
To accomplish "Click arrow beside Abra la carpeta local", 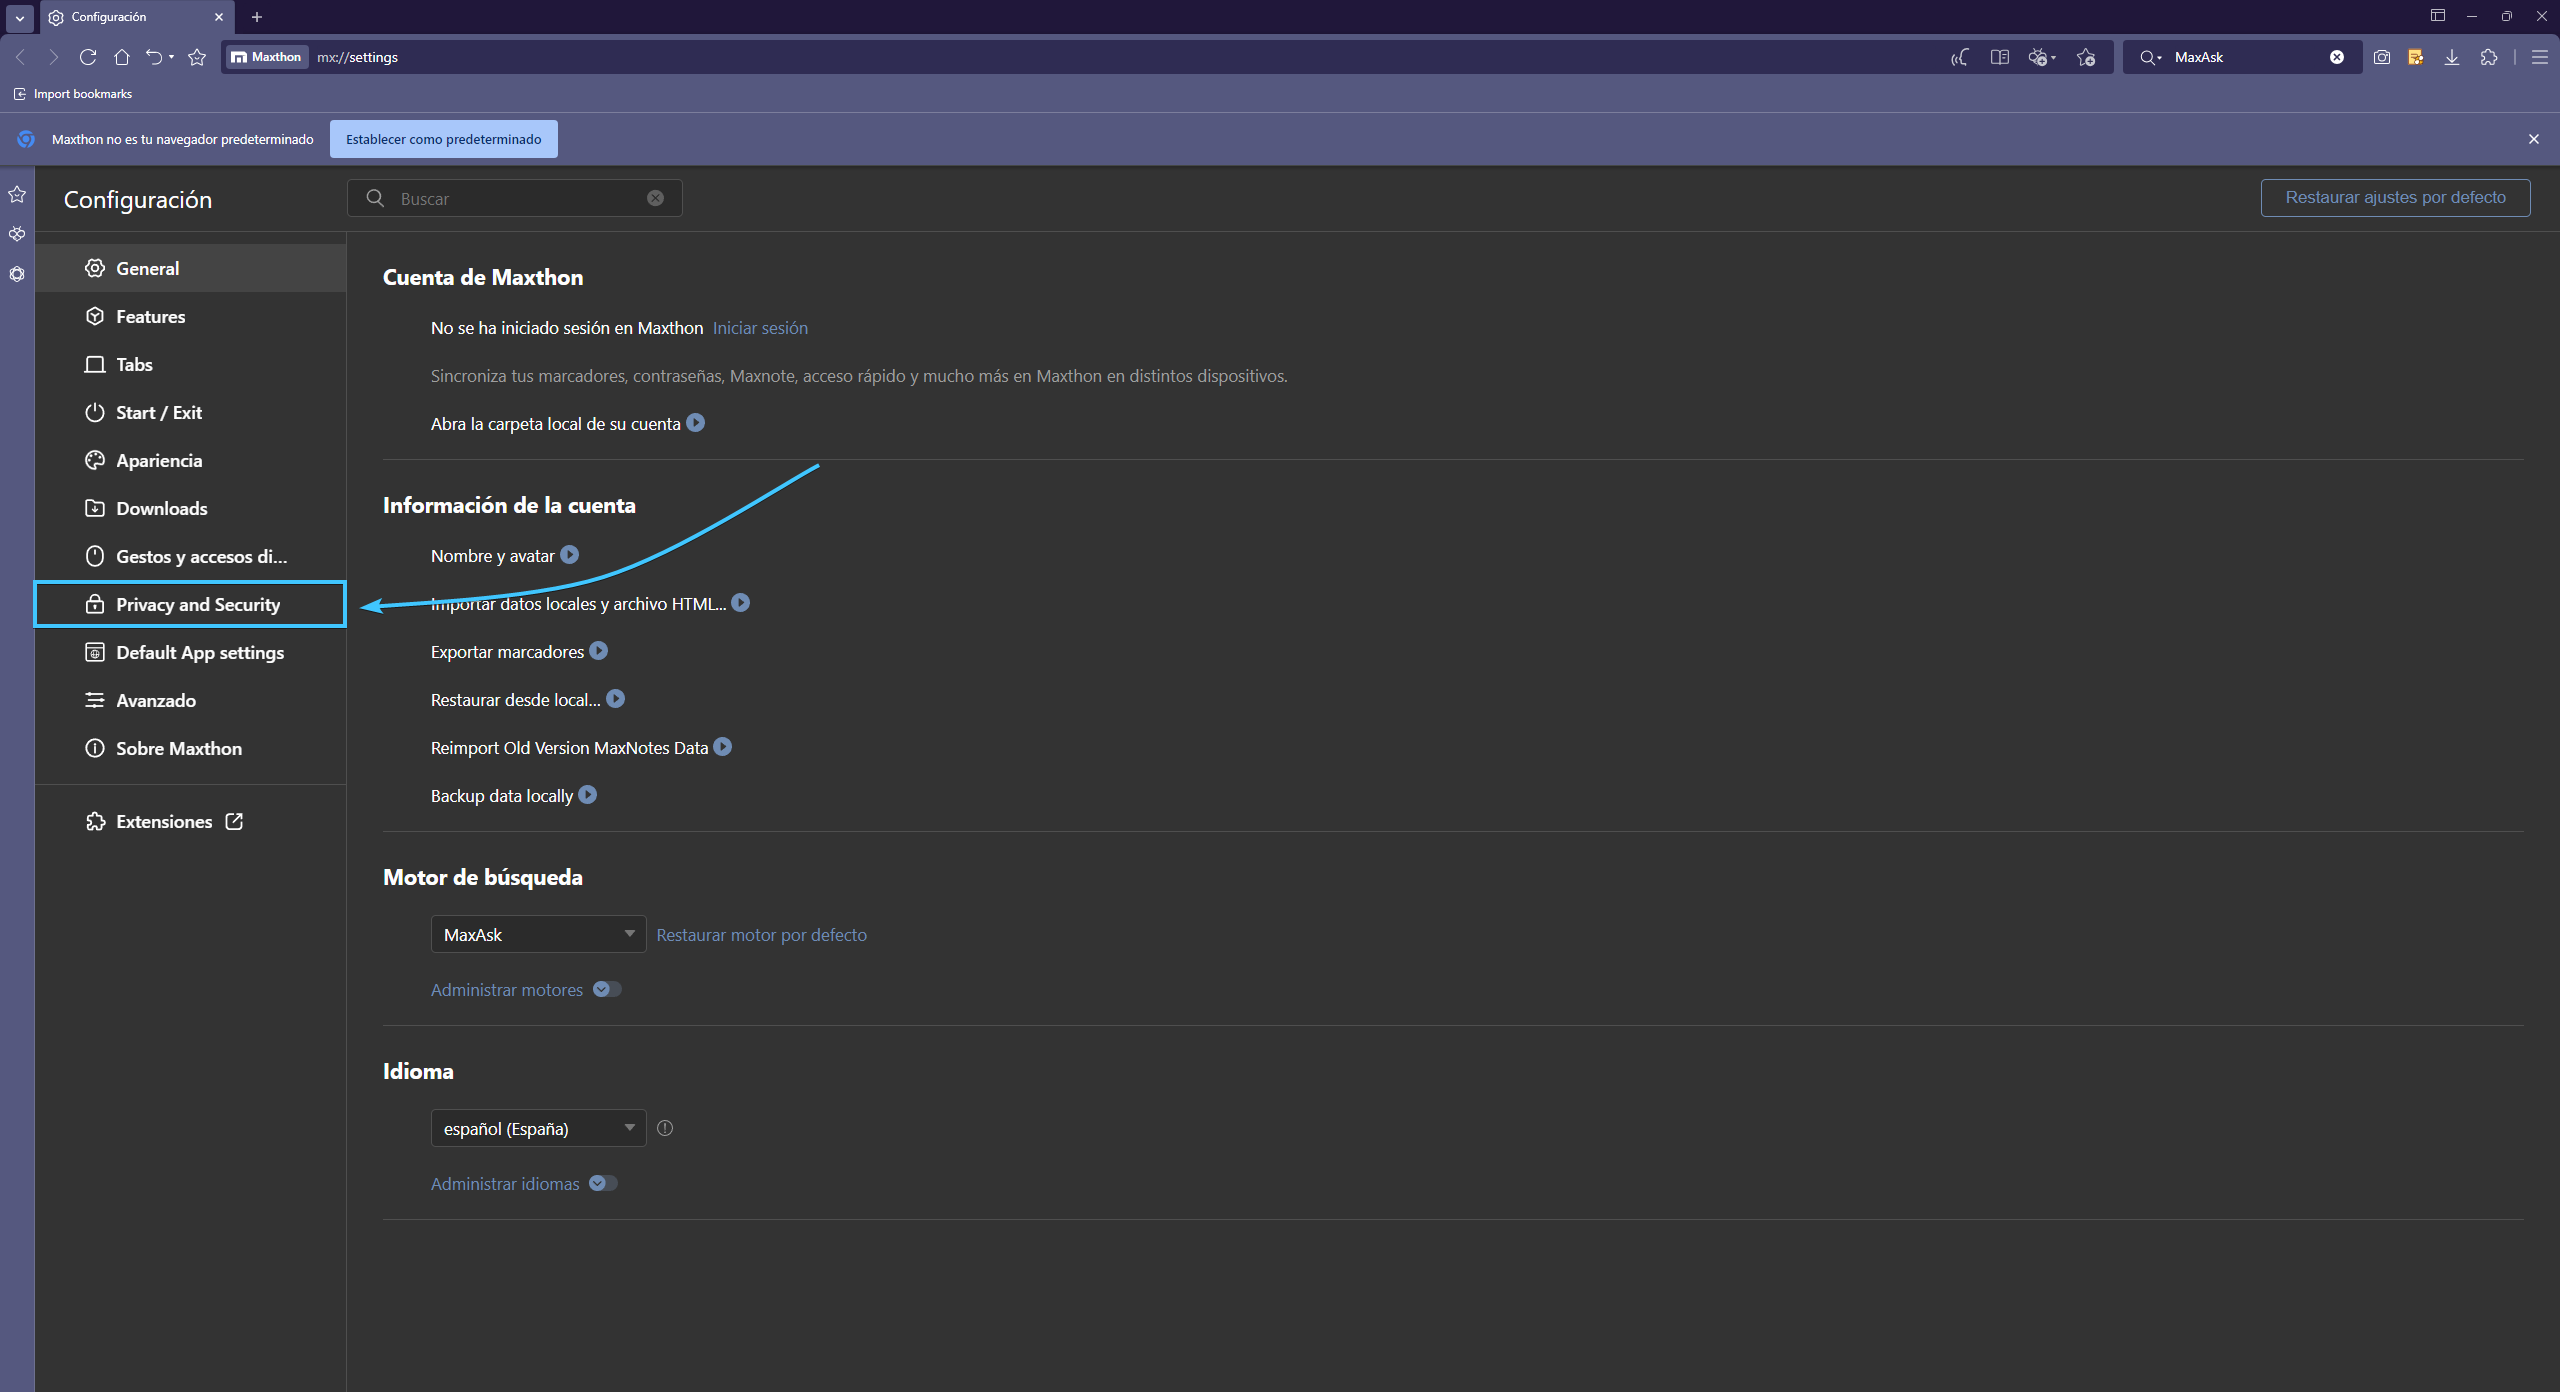I will tap(696, 423).
